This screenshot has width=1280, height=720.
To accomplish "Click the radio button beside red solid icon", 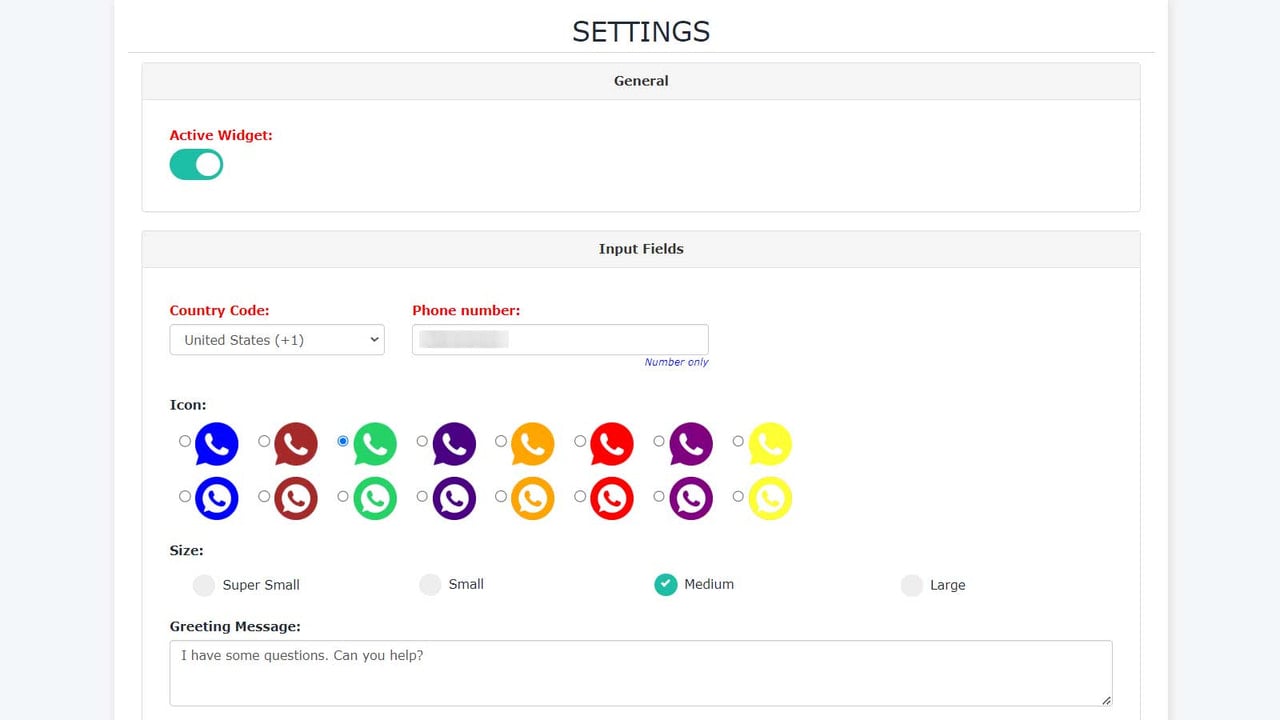I will 580,441.
